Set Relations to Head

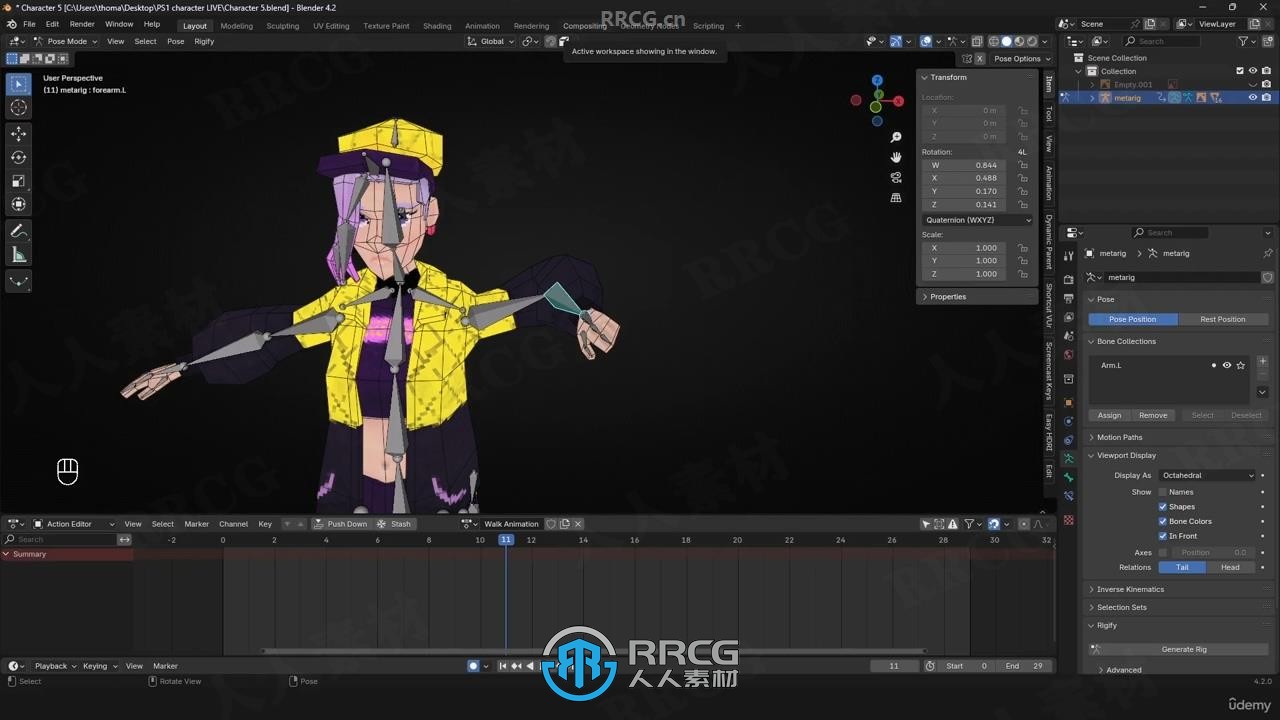(x=1230, y=567)
